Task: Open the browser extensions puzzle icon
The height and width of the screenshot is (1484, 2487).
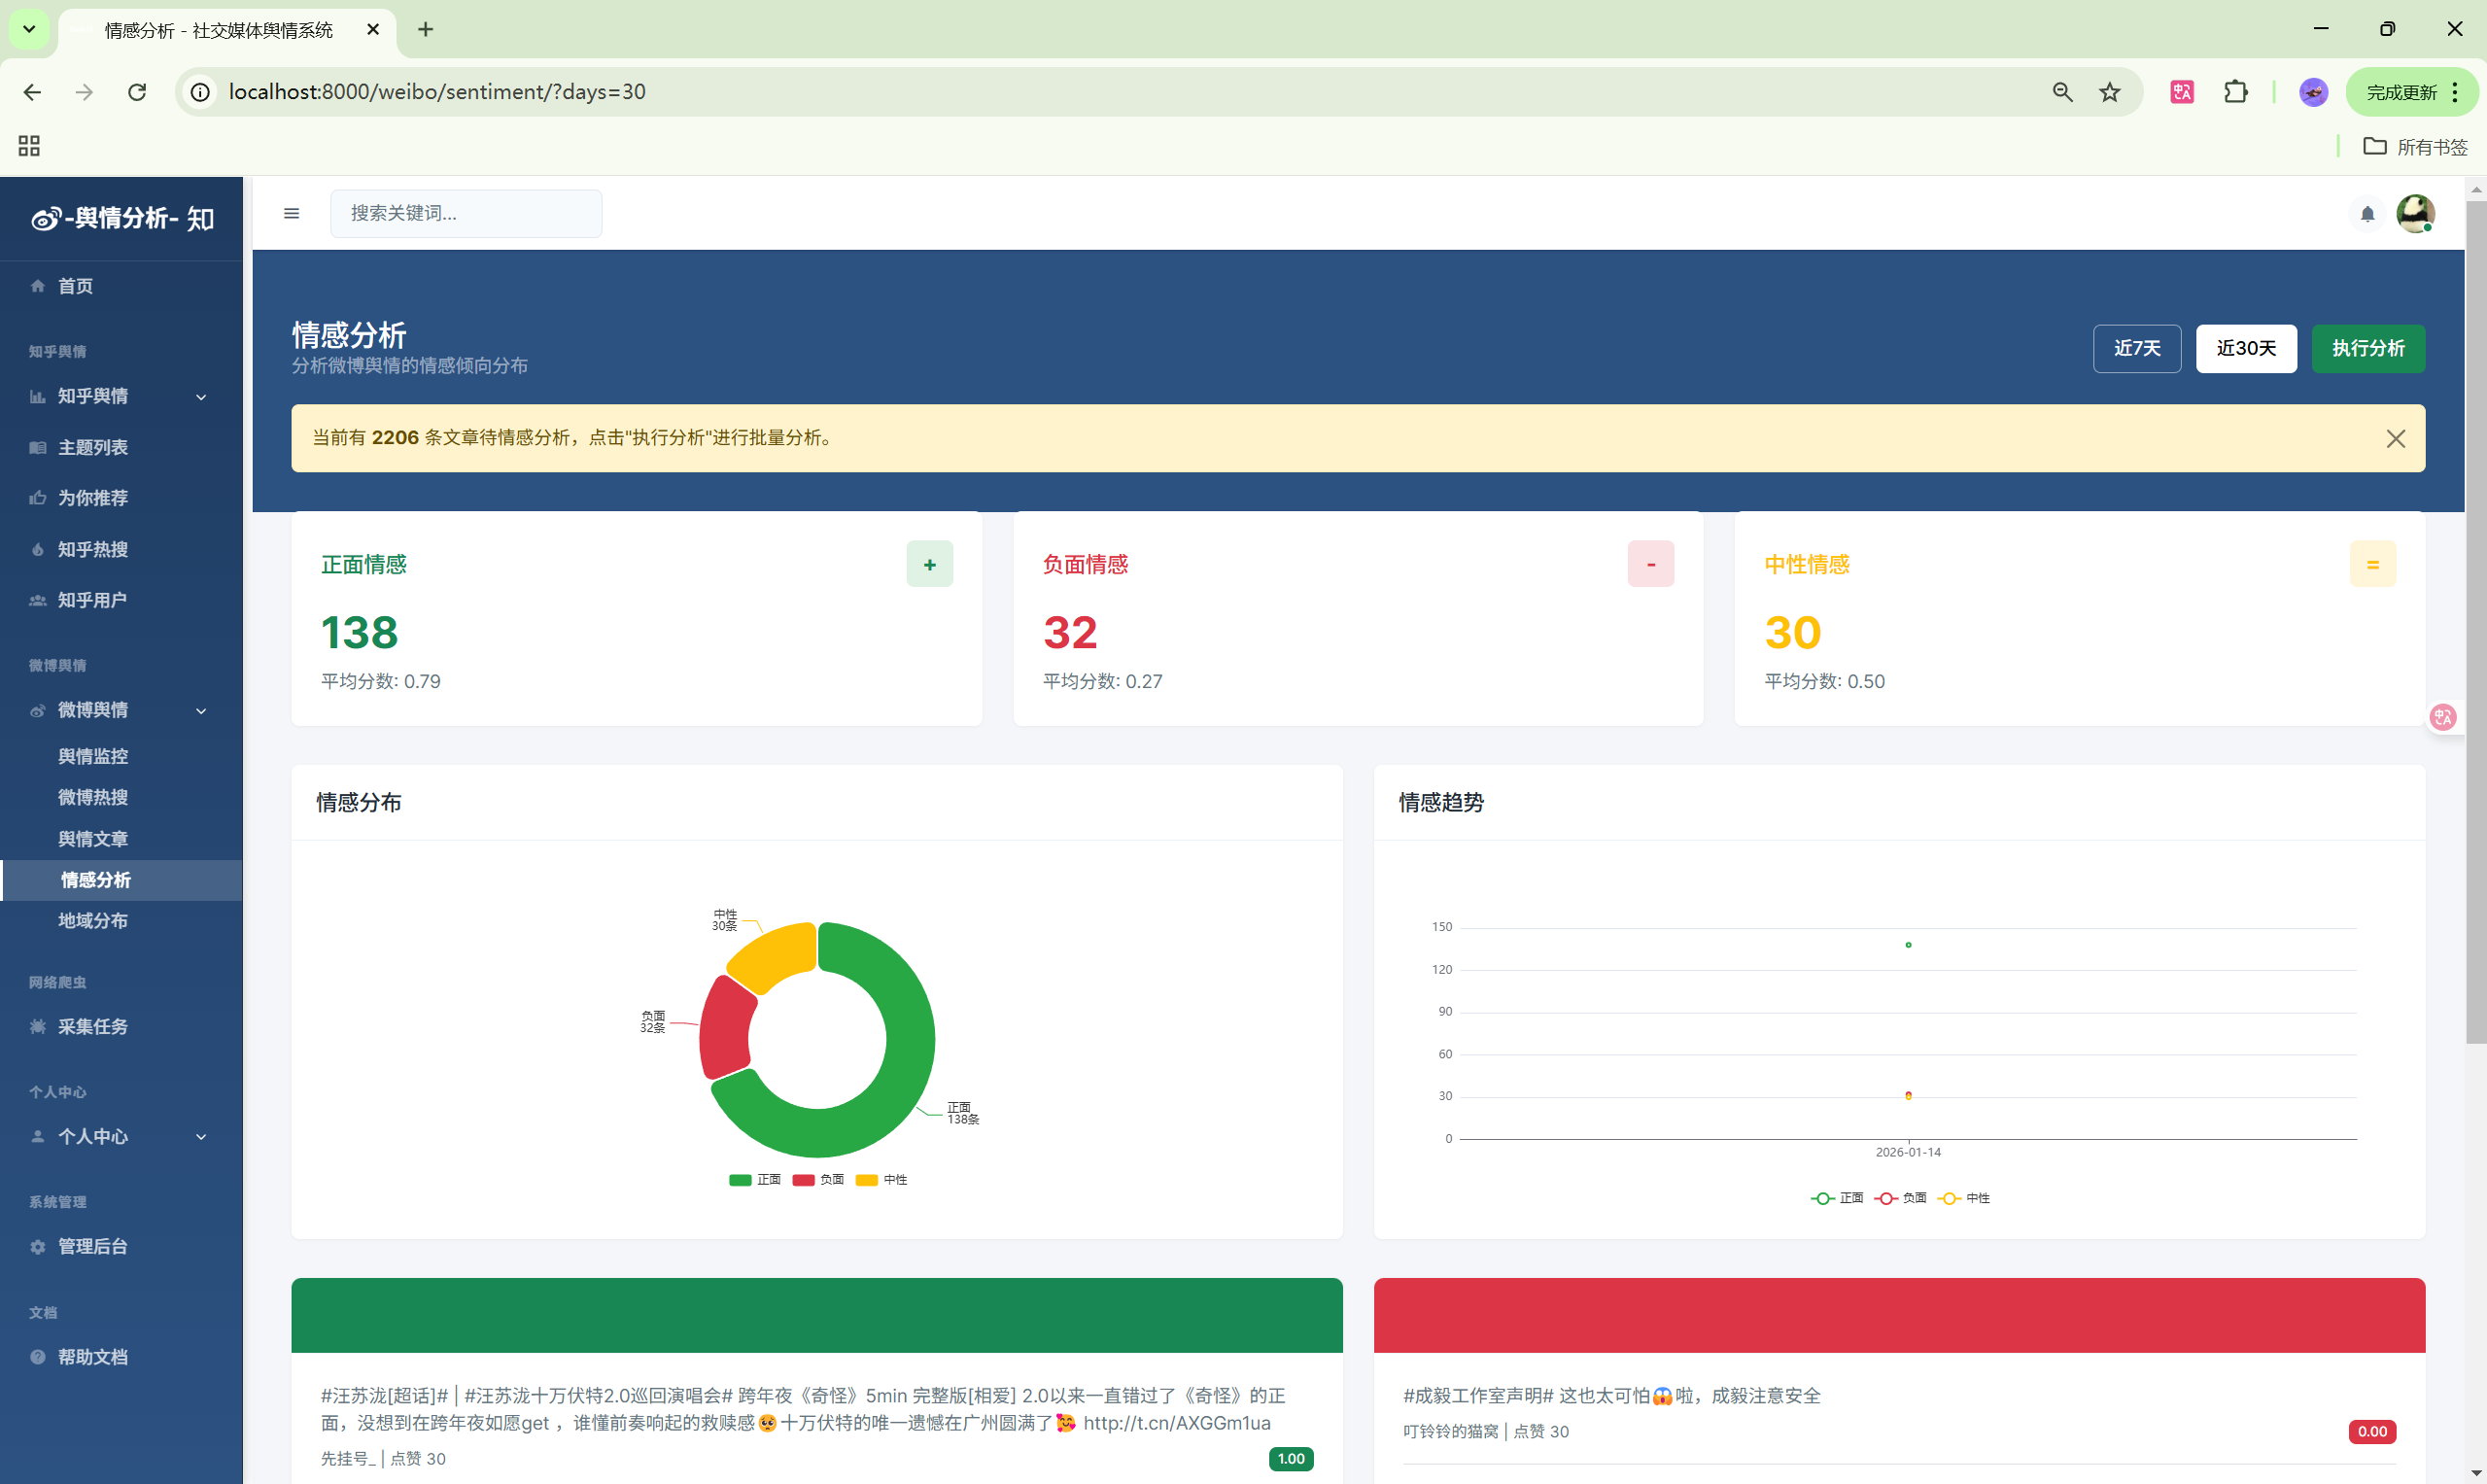Action: pyautogui.click(x=2235, y=92)
